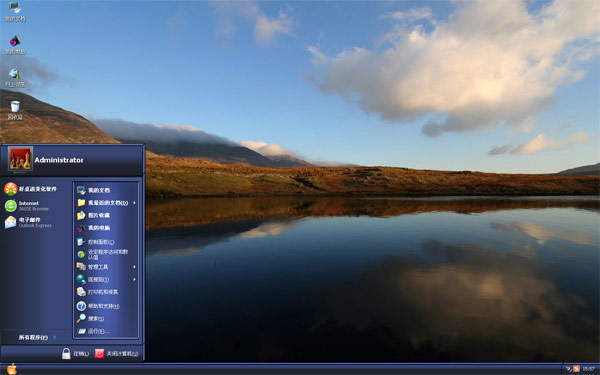
Task: Click the Log Off padlock button
Action: (75, 354)
